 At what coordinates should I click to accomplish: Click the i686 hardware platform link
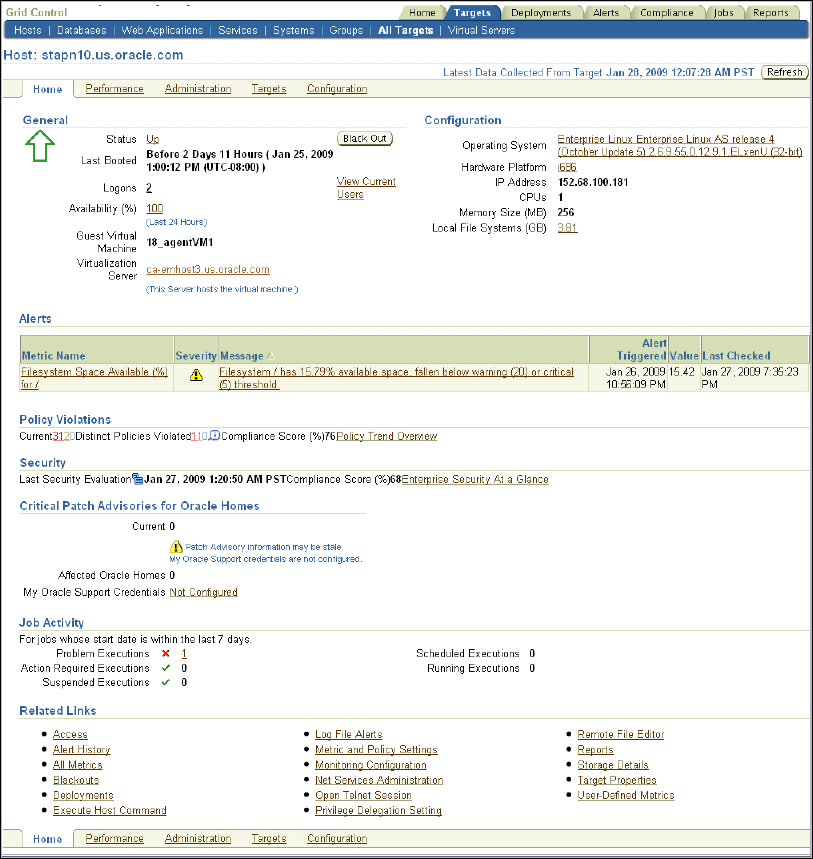point(566,167)
